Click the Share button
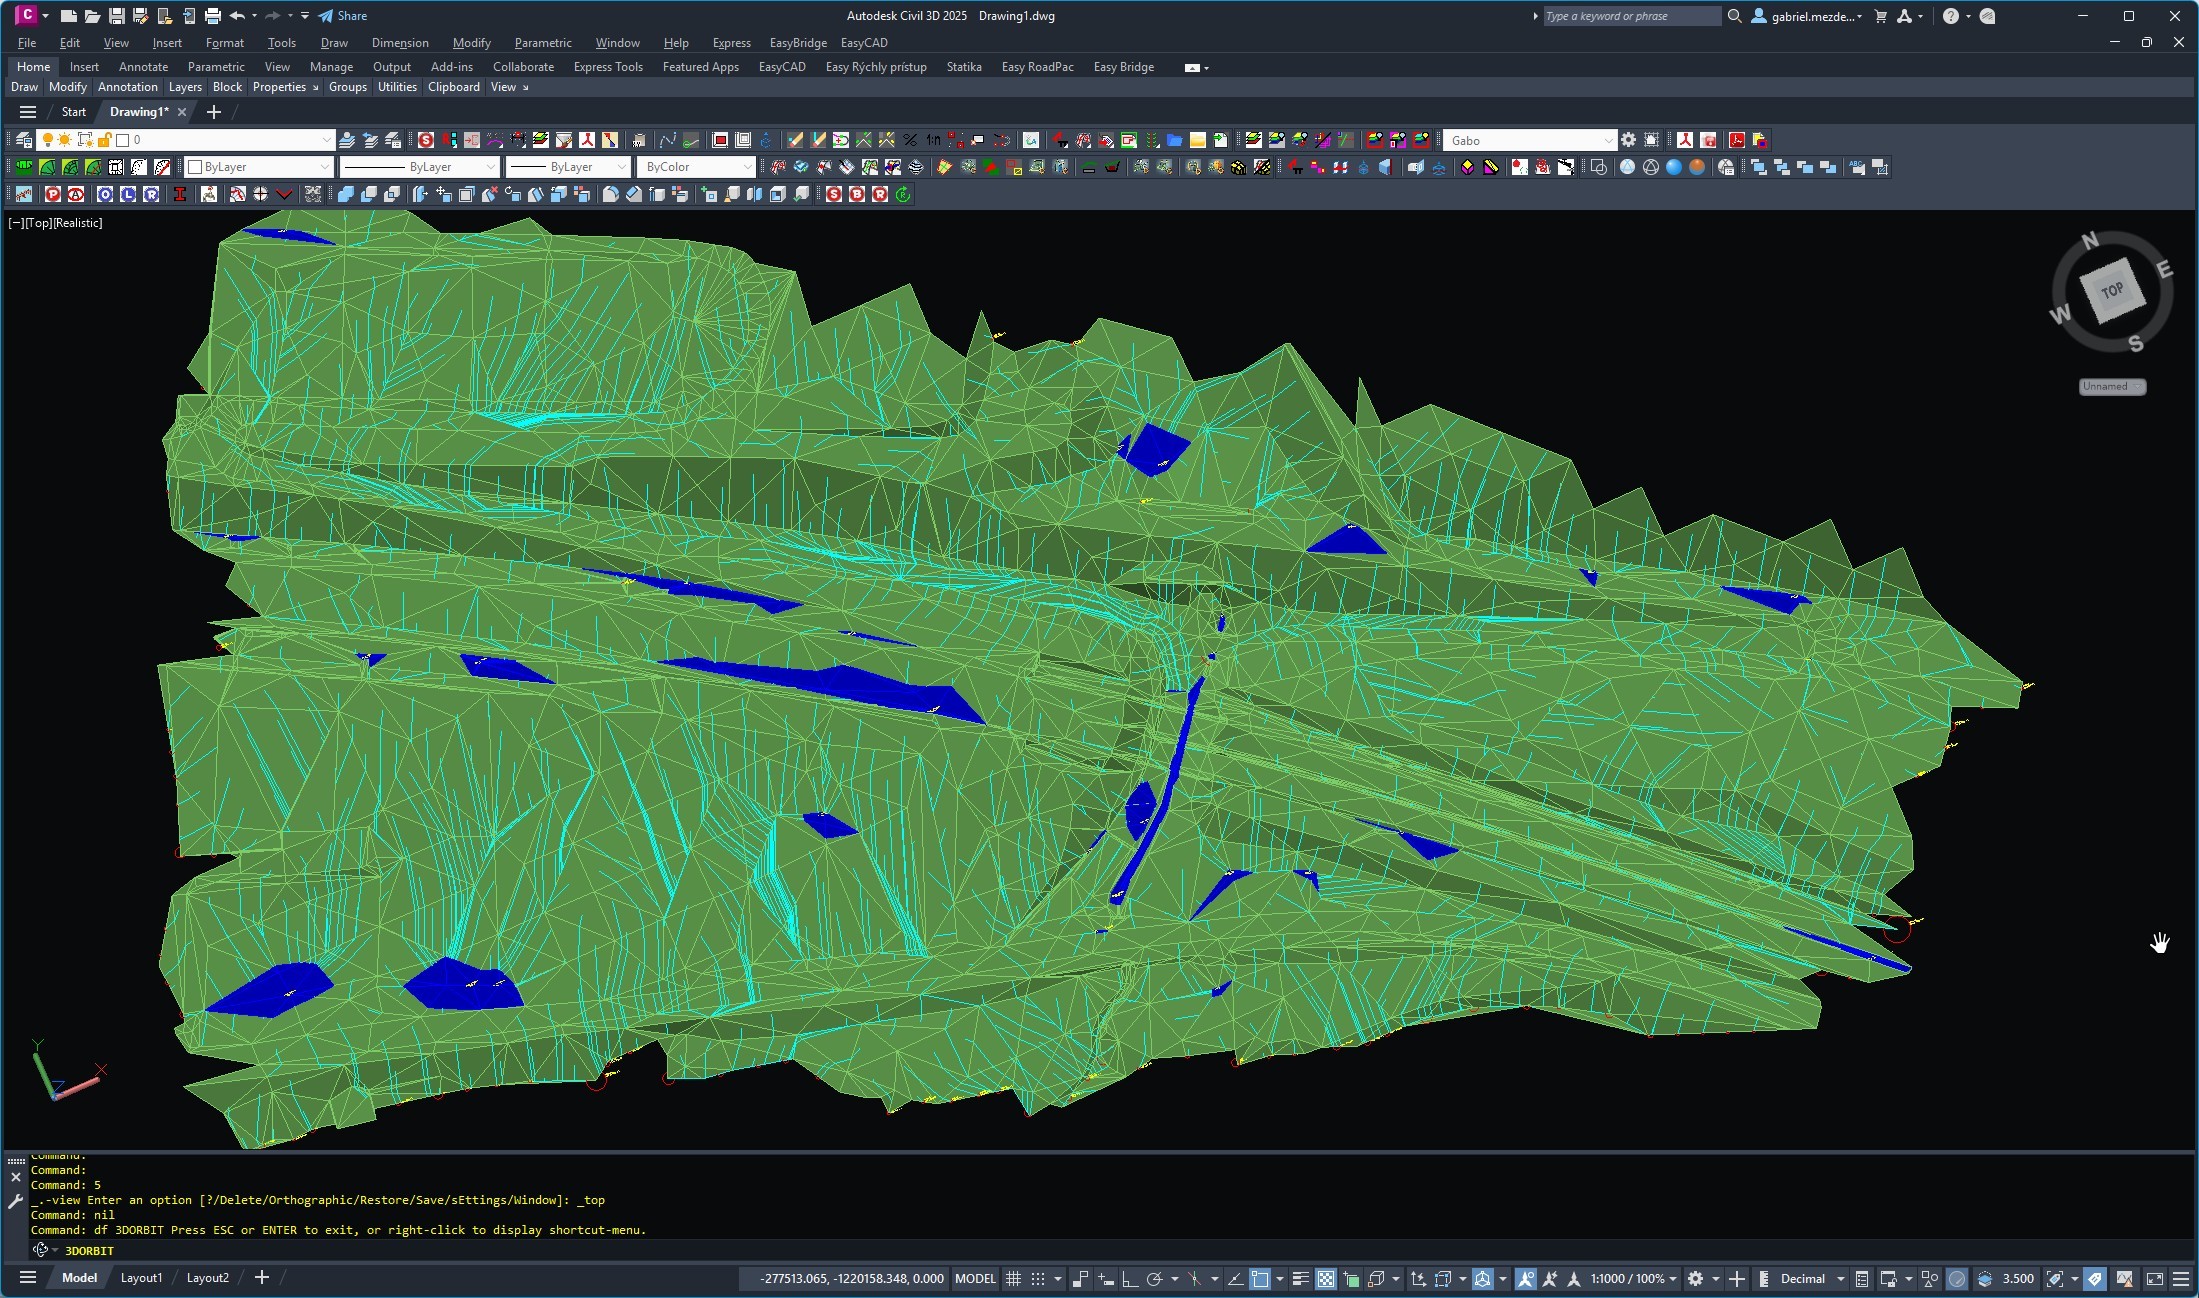Image resolution: width=2199 pixels, height=1298 pixels. pos(343,16)
